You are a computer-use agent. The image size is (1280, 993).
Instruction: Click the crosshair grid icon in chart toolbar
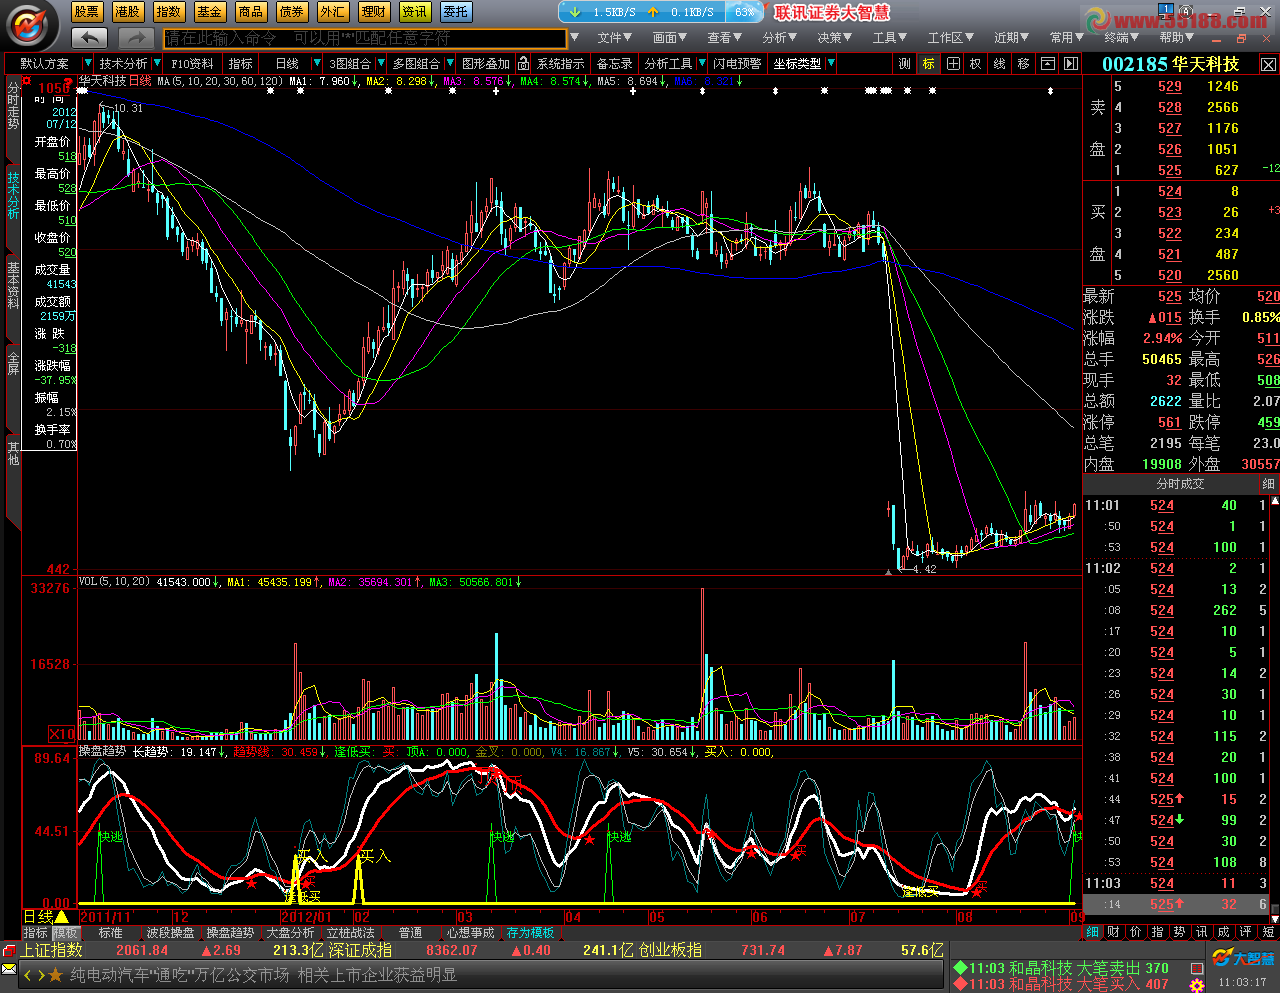[x=953, y=63]
